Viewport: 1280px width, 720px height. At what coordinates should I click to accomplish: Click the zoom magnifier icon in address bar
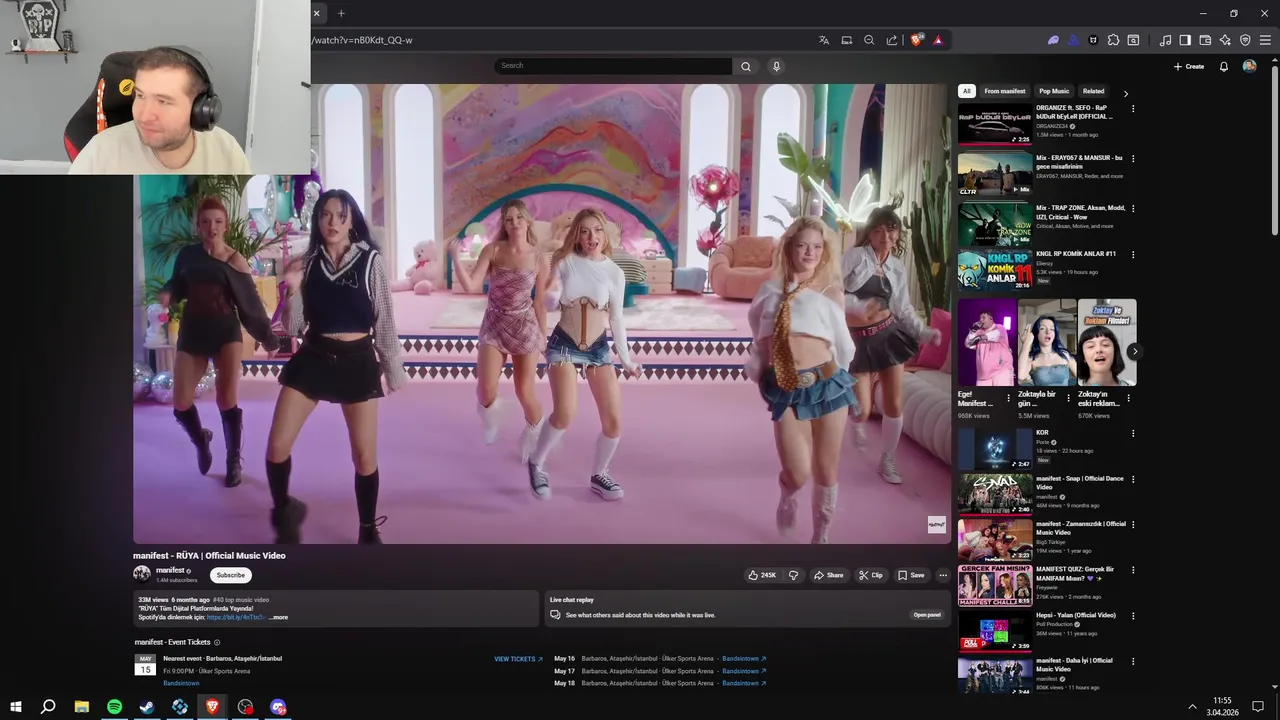pos(869,40)
